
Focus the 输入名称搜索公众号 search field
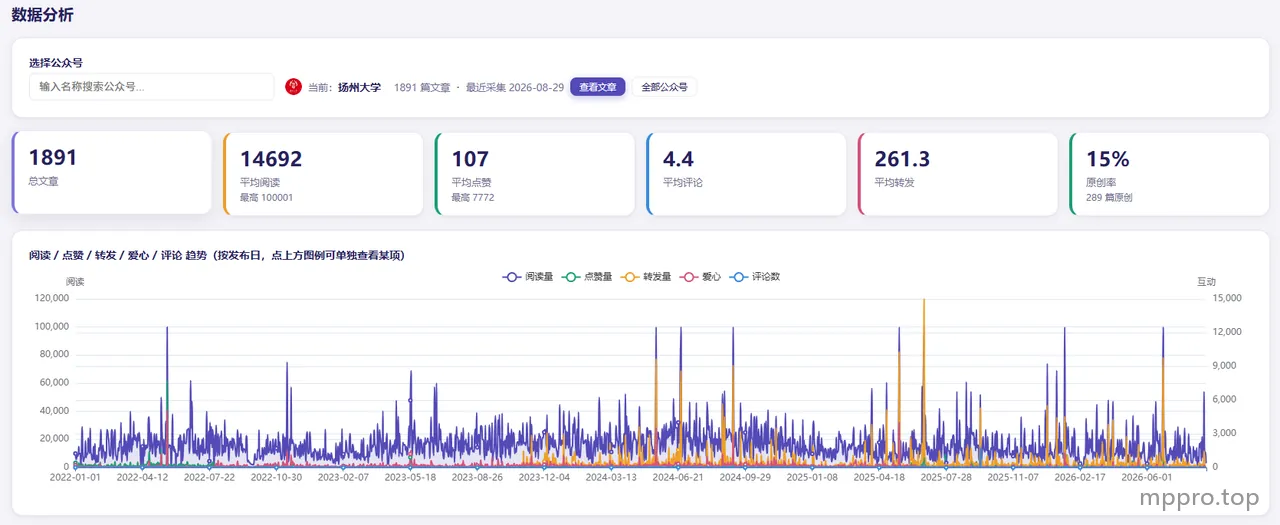click(x=152, y=87)
